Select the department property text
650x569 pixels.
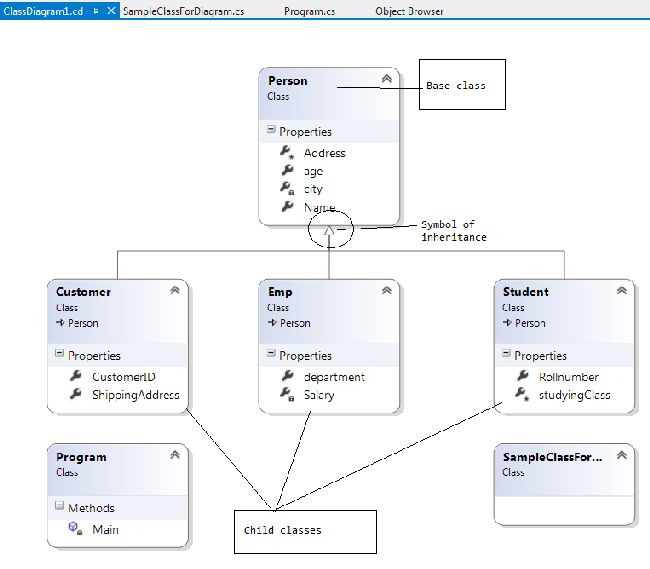pyautogui.click(x=334, y=377)
